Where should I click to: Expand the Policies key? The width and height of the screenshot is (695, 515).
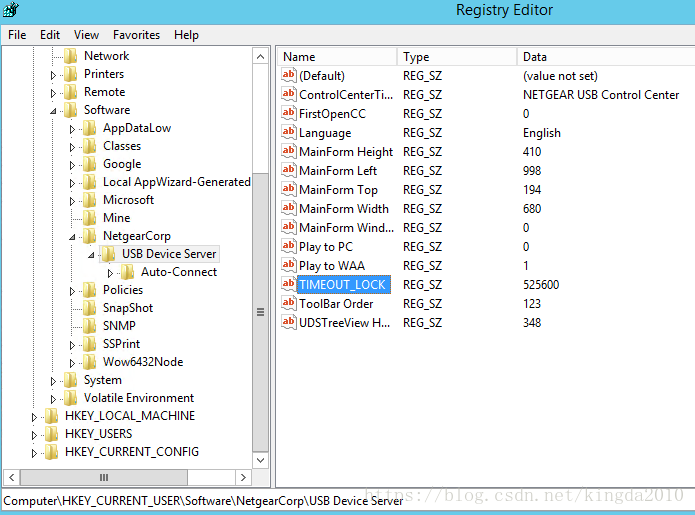pyautogui.click(x=72, y=291)
